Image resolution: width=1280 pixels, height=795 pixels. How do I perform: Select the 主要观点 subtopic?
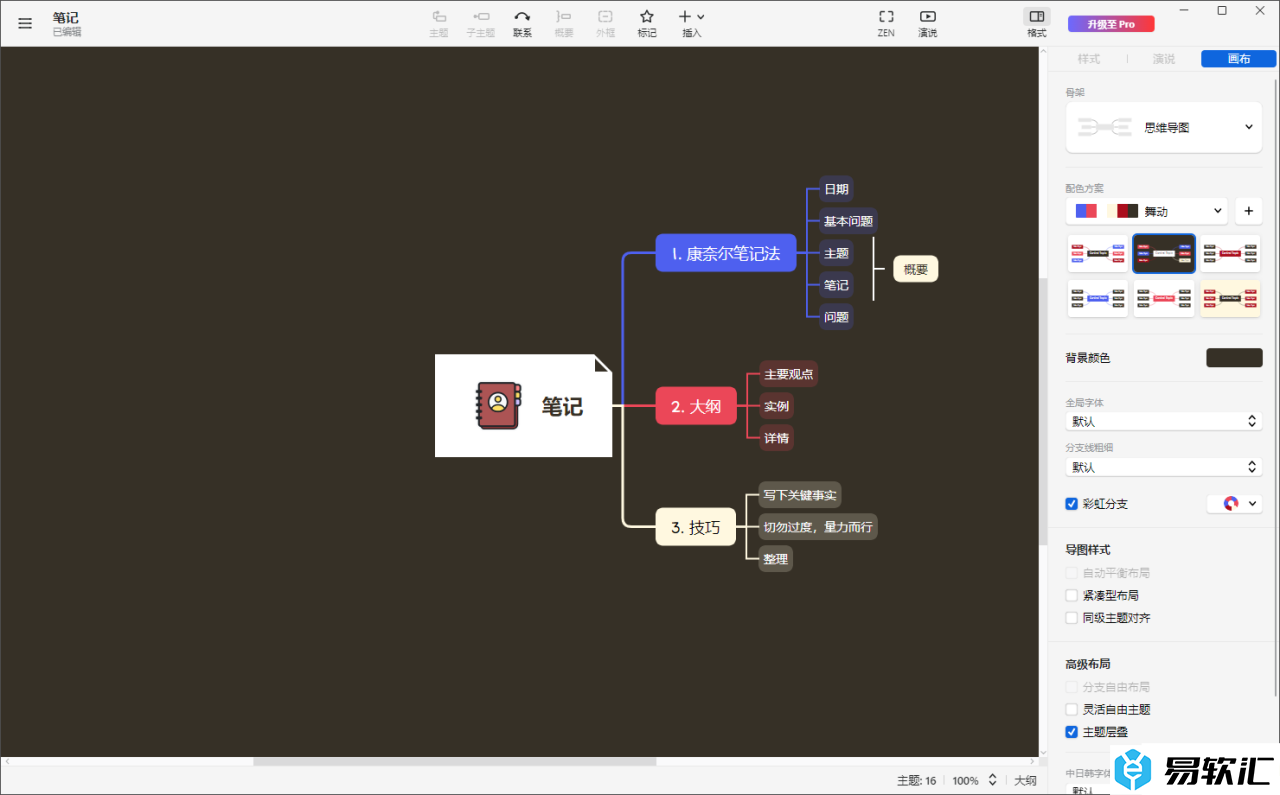789,374
